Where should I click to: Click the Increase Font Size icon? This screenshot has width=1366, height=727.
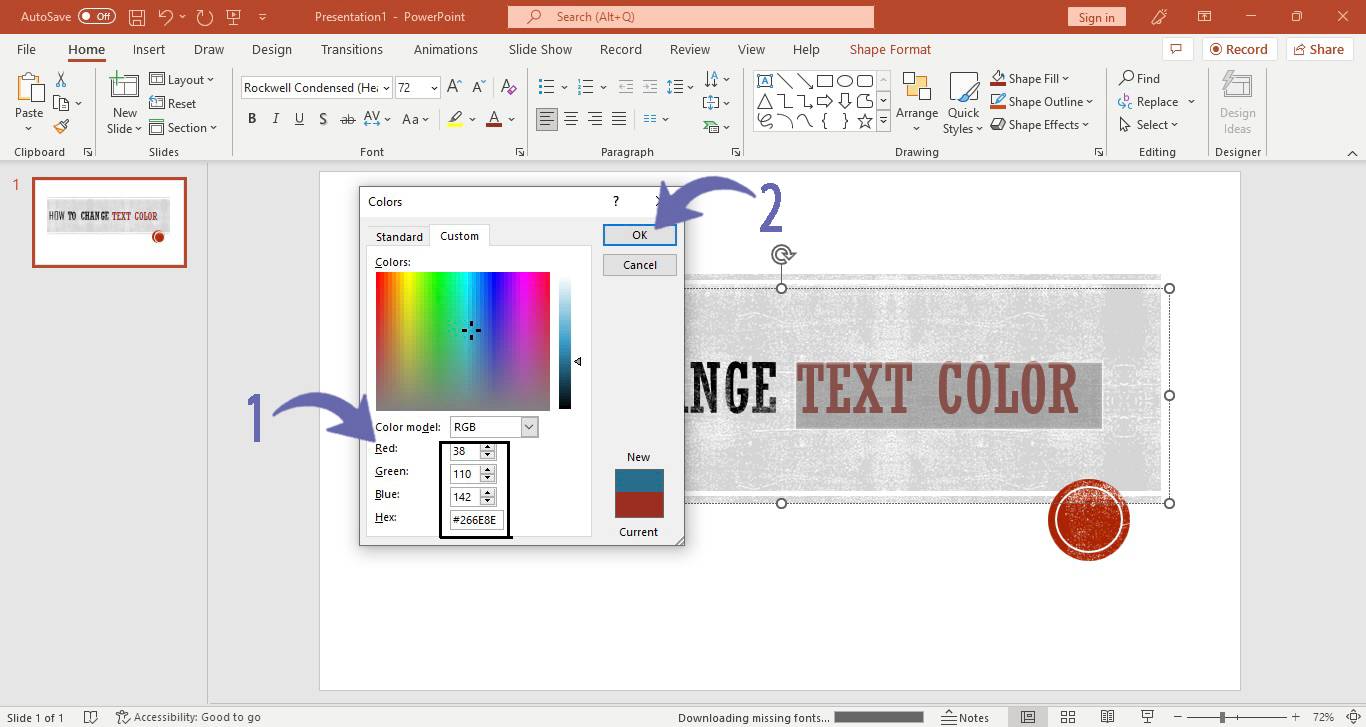point(454,87)
